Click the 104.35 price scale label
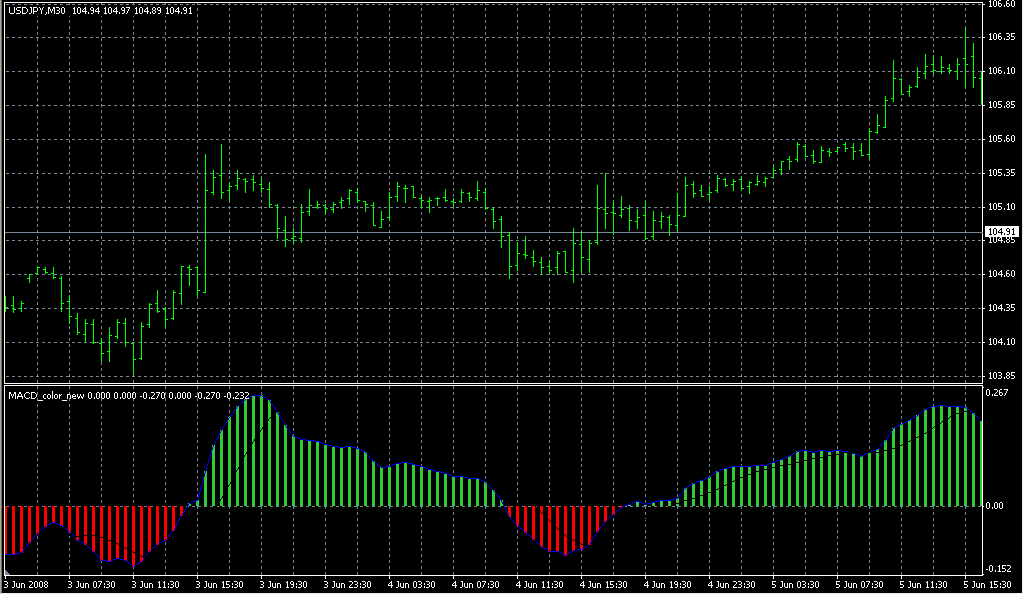Image resolution: width=1024 pixels, height=594 pixels. [1001, 308]
